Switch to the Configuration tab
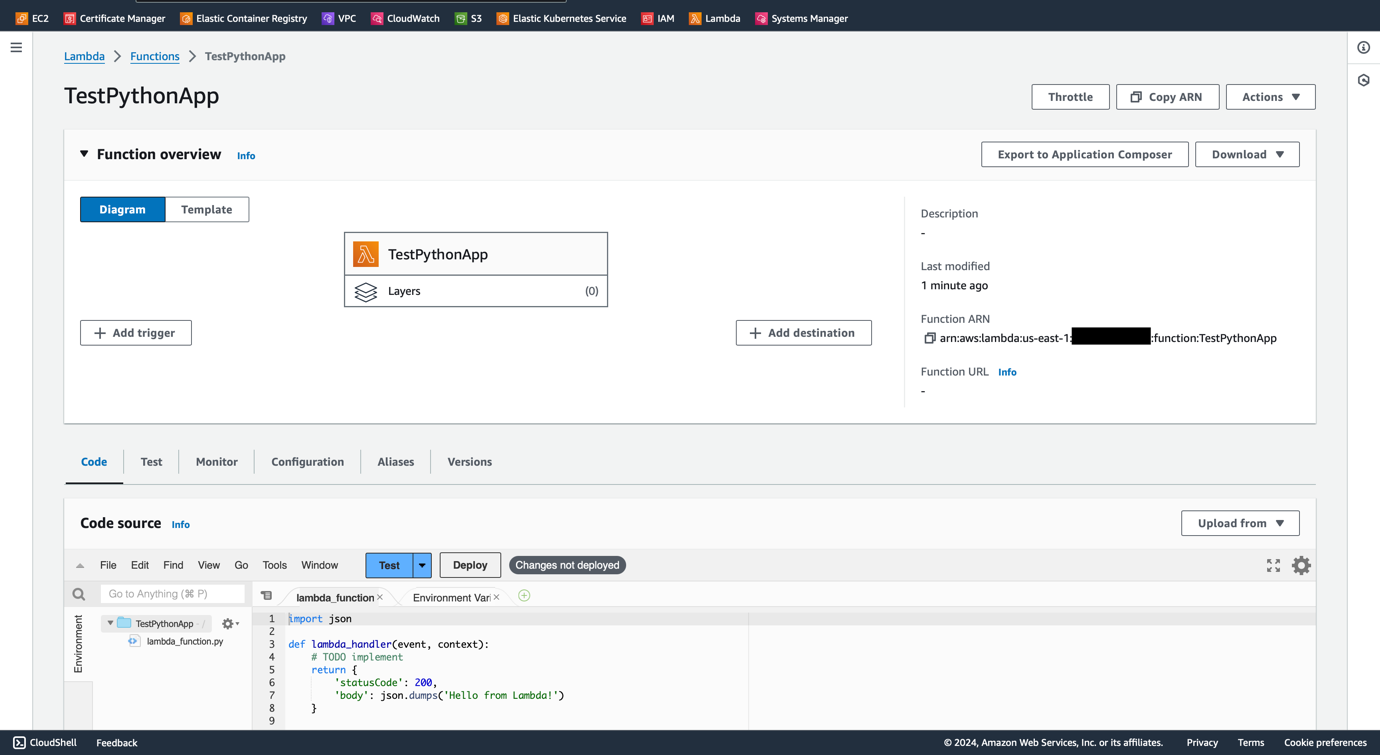 tap(307, 462)
